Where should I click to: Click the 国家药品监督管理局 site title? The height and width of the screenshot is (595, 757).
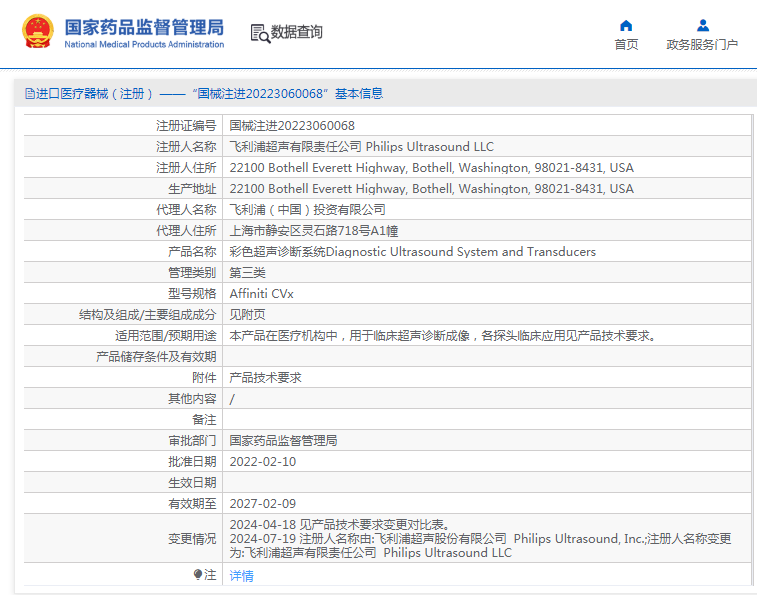pyautogui.click(x=144, y=27)
